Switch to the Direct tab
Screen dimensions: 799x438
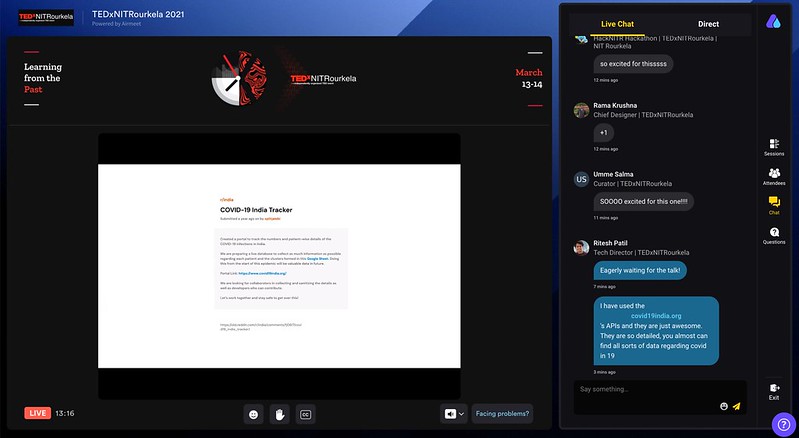pyautogui.click(x=708, y=24)
